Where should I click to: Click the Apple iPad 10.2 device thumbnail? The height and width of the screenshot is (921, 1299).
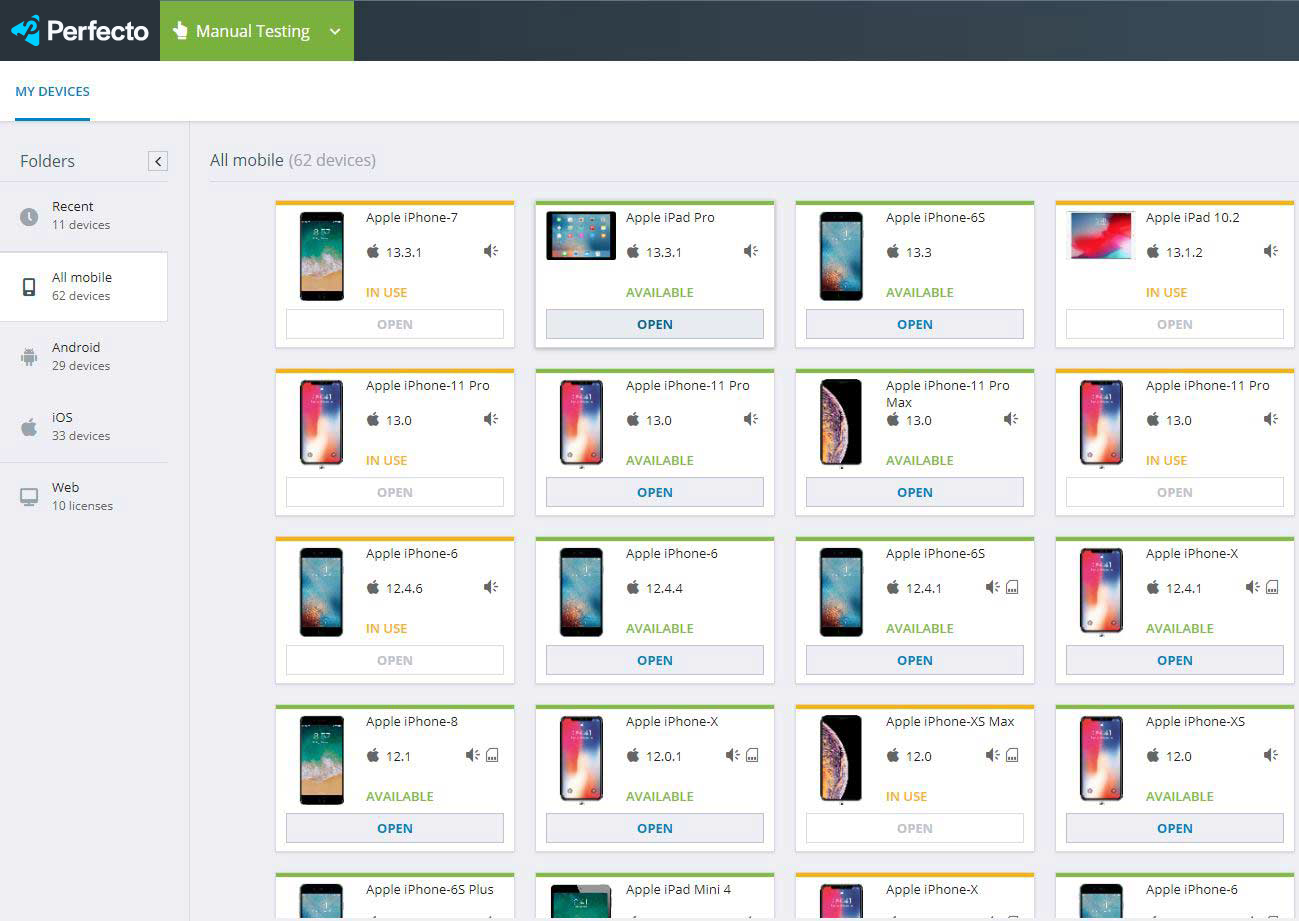[1101, 235]
